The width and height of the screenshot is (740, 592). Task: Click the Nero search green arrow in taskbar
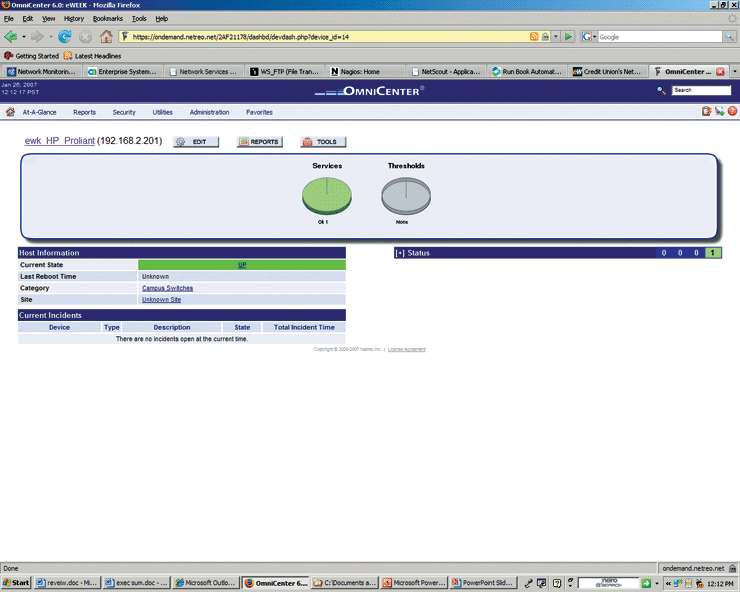[x=646, y=583]
